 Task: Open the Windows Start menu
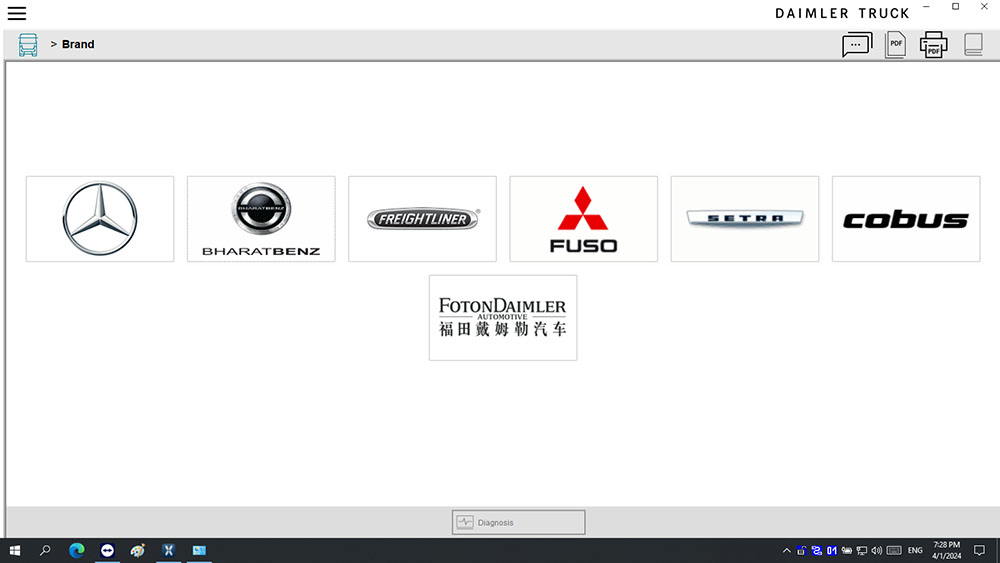15,550
